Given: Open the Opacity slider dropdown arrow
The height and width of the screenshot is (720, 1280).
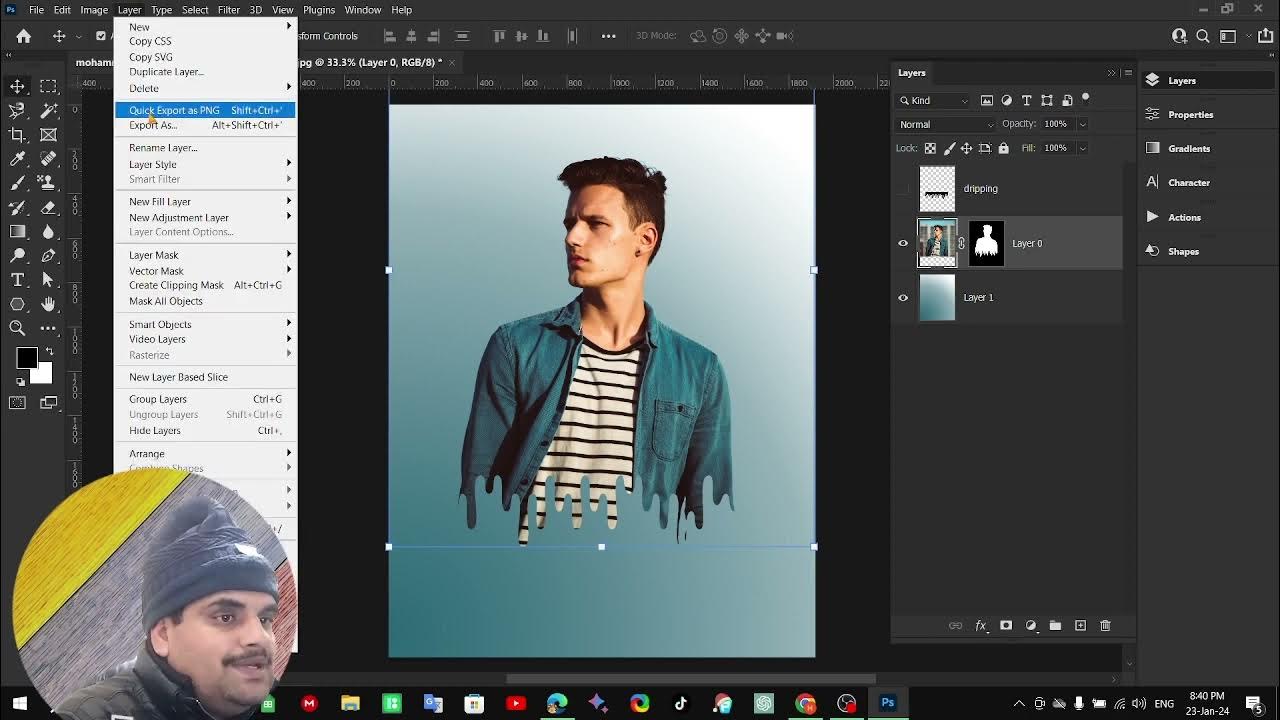Looking at the screenshot, I should click(x=1082, y=124).
